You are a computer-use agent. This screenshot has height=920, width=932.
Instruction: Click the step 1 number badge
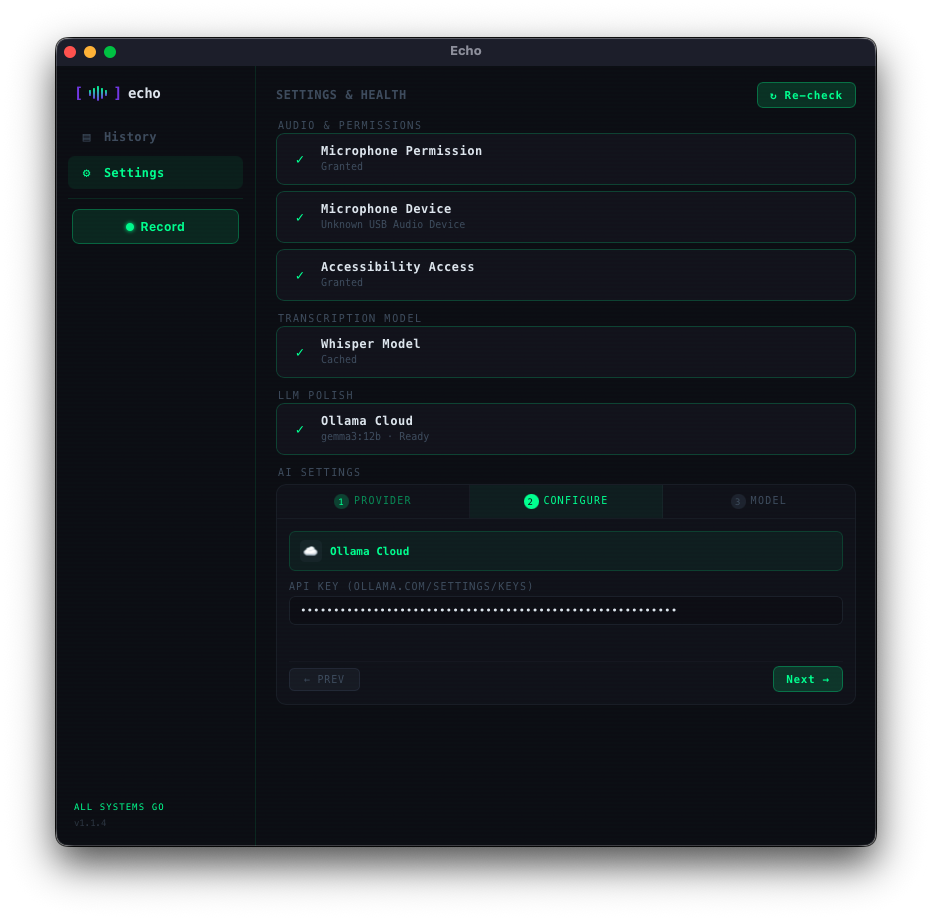(x=341, y=502)
